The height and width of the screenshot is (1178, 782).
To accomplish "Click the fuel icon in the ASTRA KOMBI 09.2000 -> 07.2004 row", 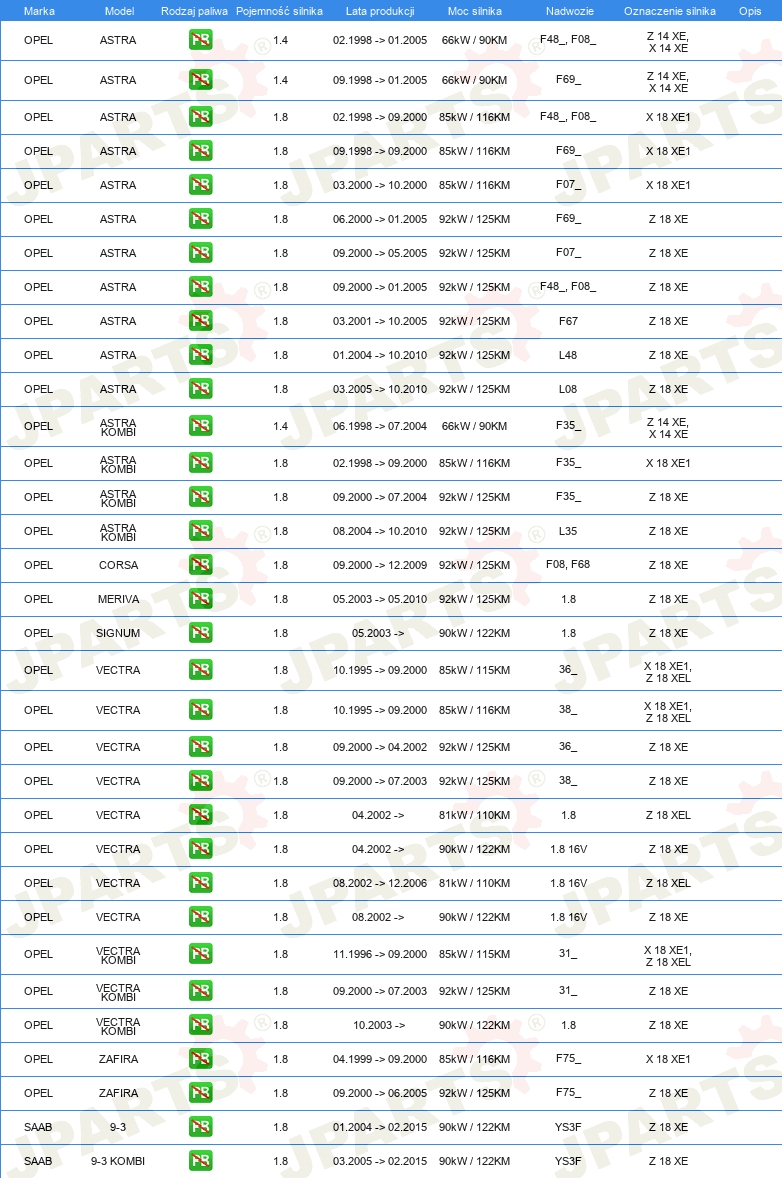I will click(201, 497).
